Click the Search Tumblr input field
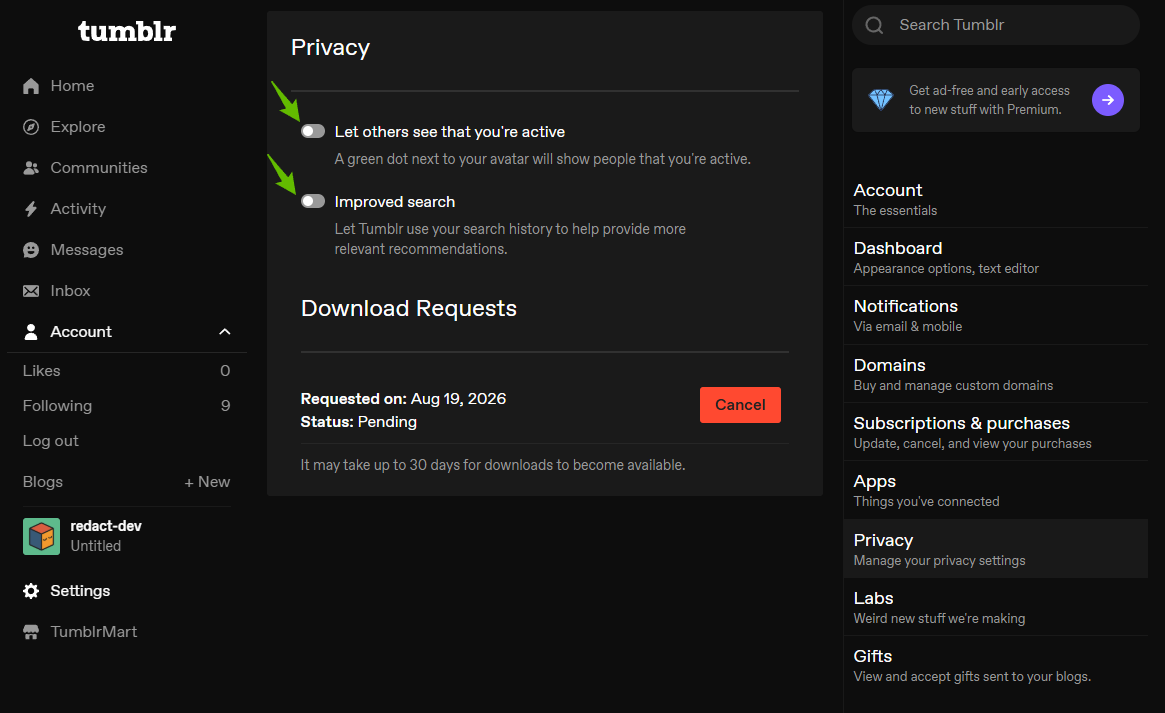Screen dimensions: 1165x713 pos(996,25)
